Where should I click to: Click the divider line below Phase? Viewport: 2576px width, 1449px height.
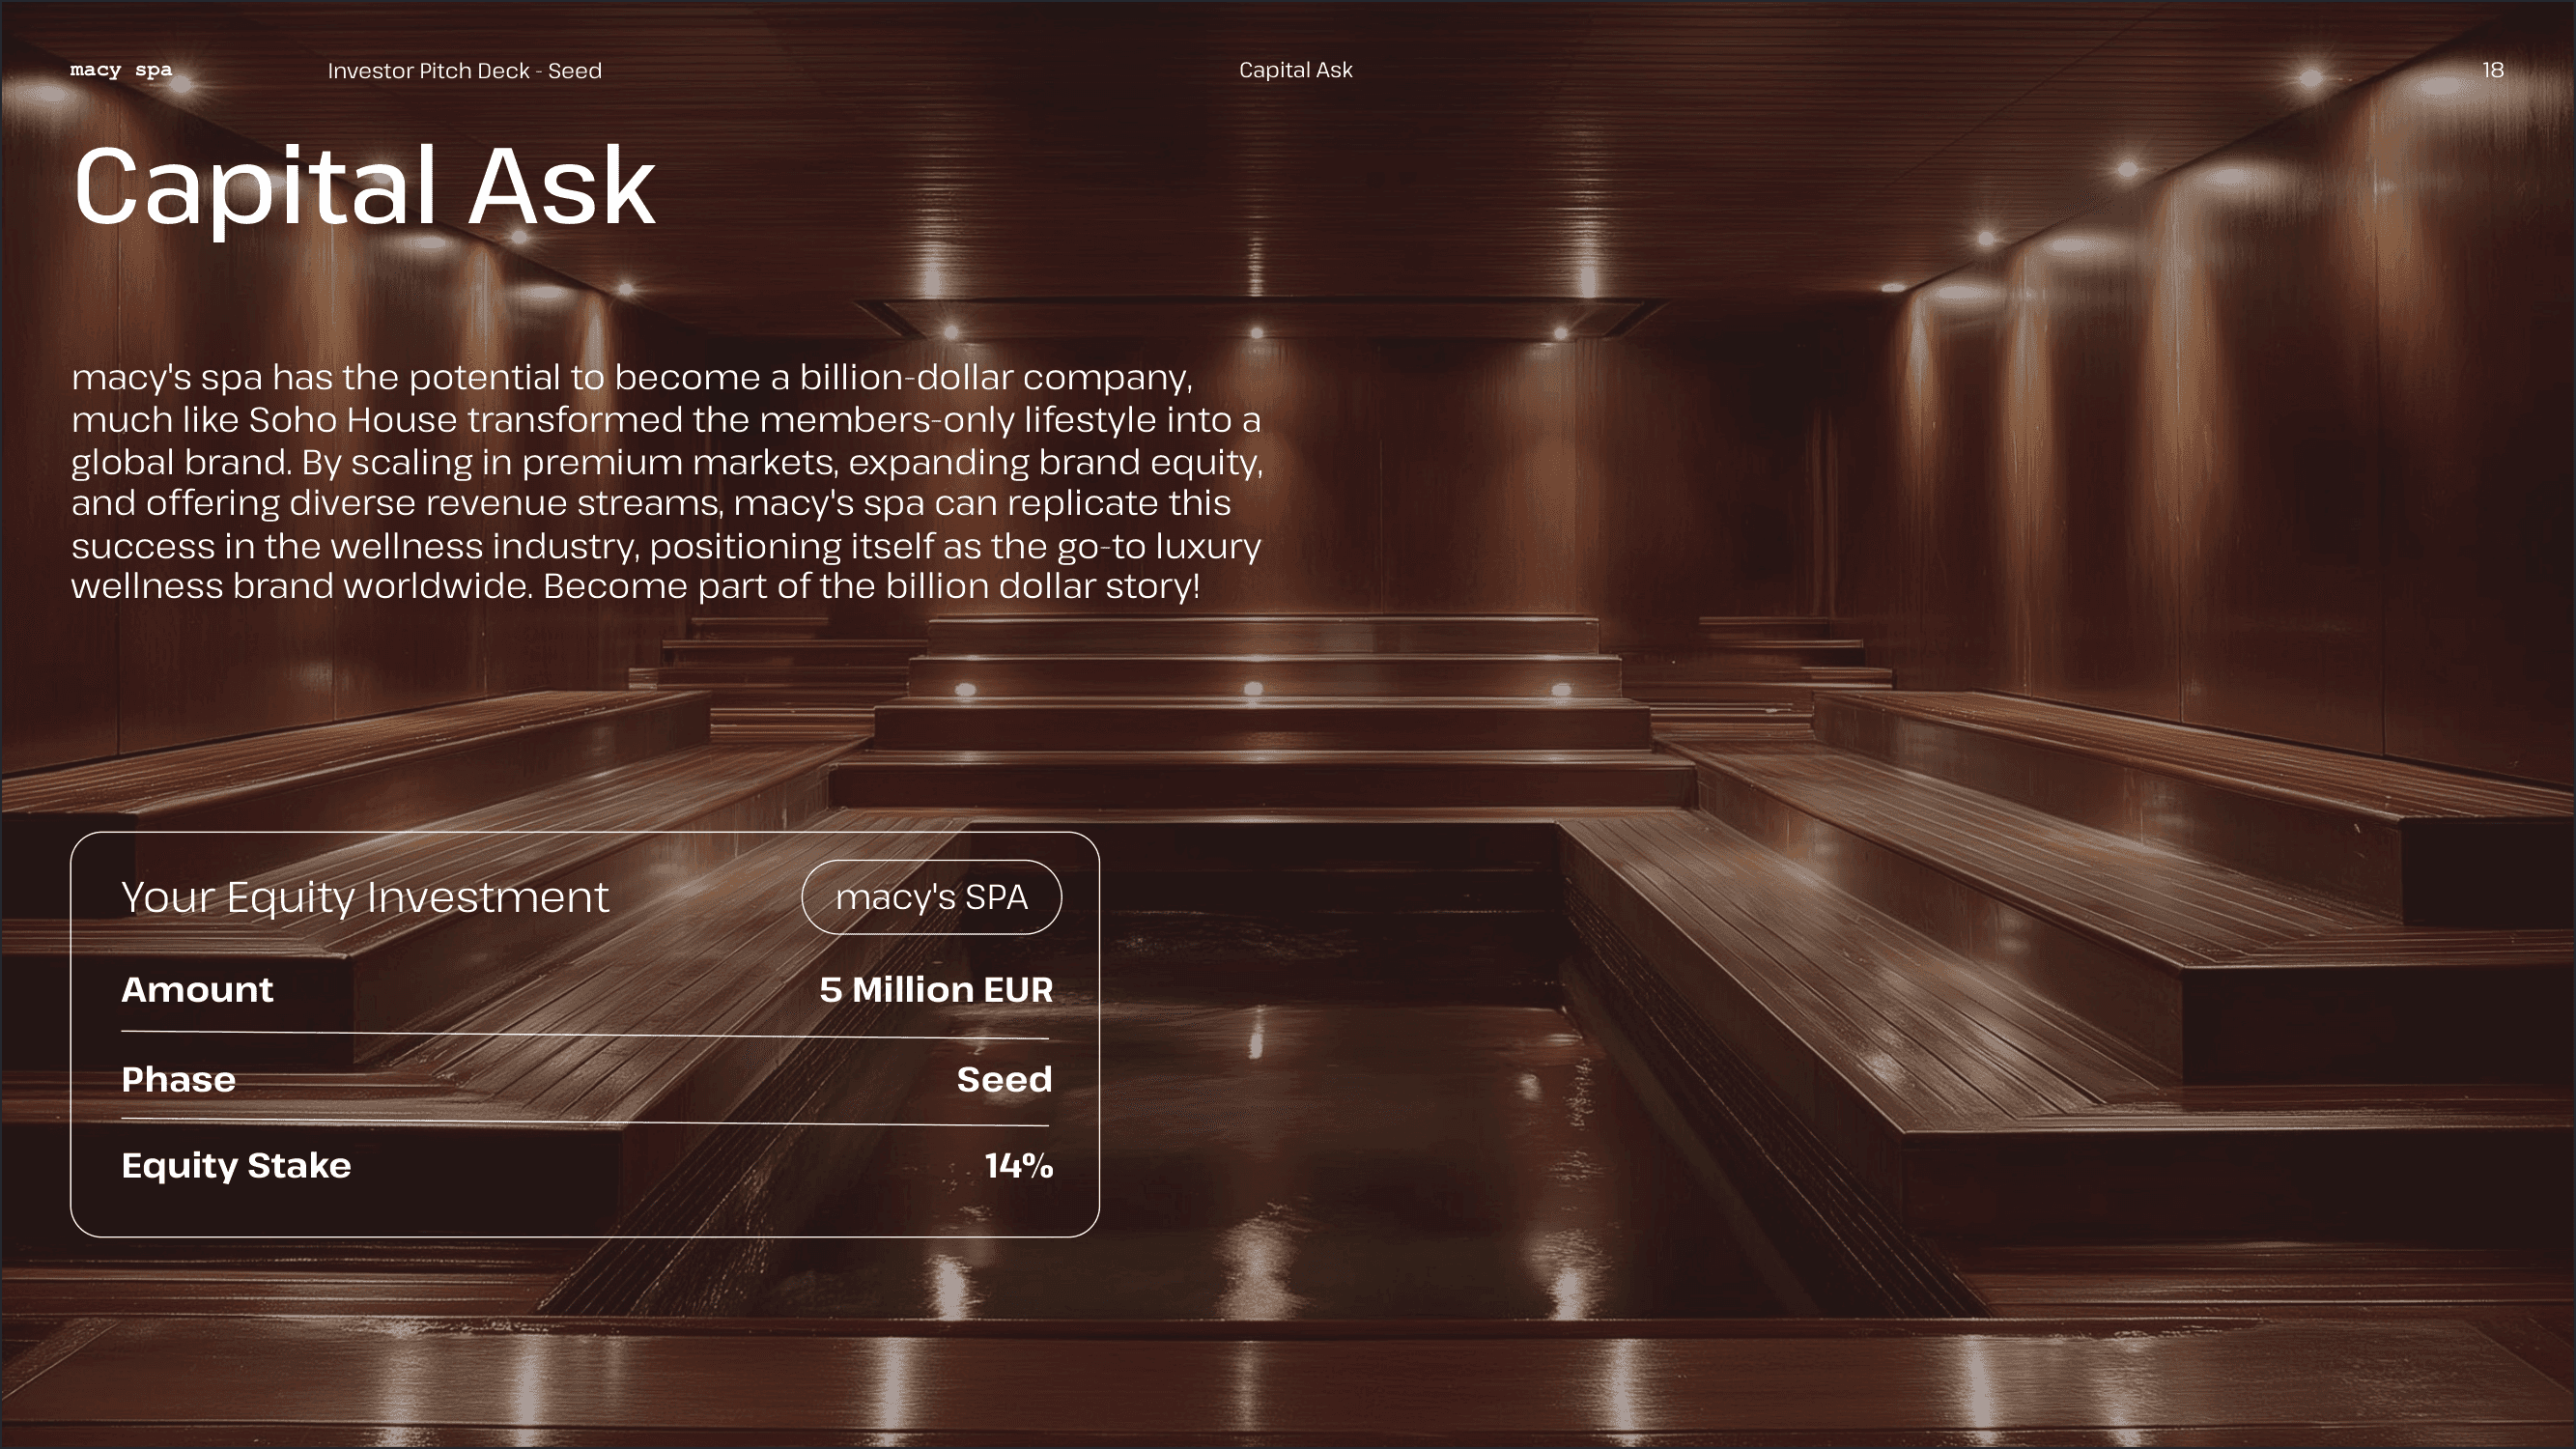tap(585, 1122)
